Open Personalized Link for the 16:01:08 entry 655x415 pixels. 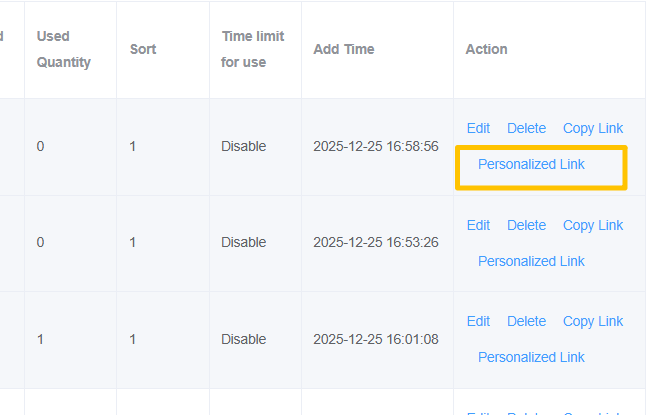coord(531,357)
